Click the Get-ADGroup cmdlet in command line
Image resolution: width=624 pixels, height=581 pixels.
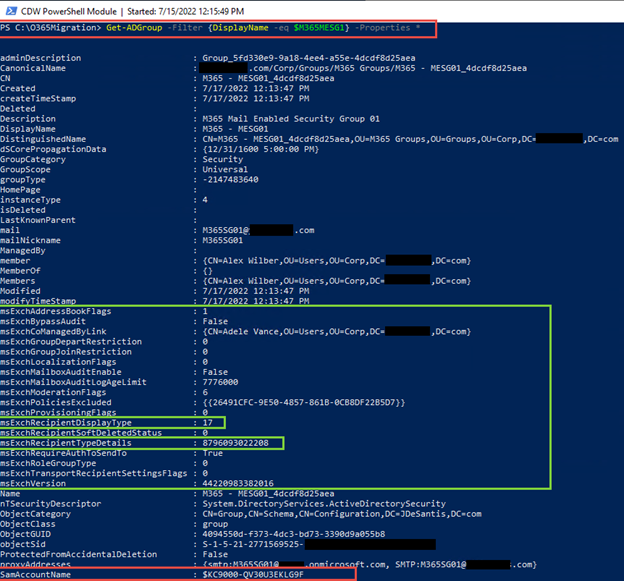click(134, 28)
